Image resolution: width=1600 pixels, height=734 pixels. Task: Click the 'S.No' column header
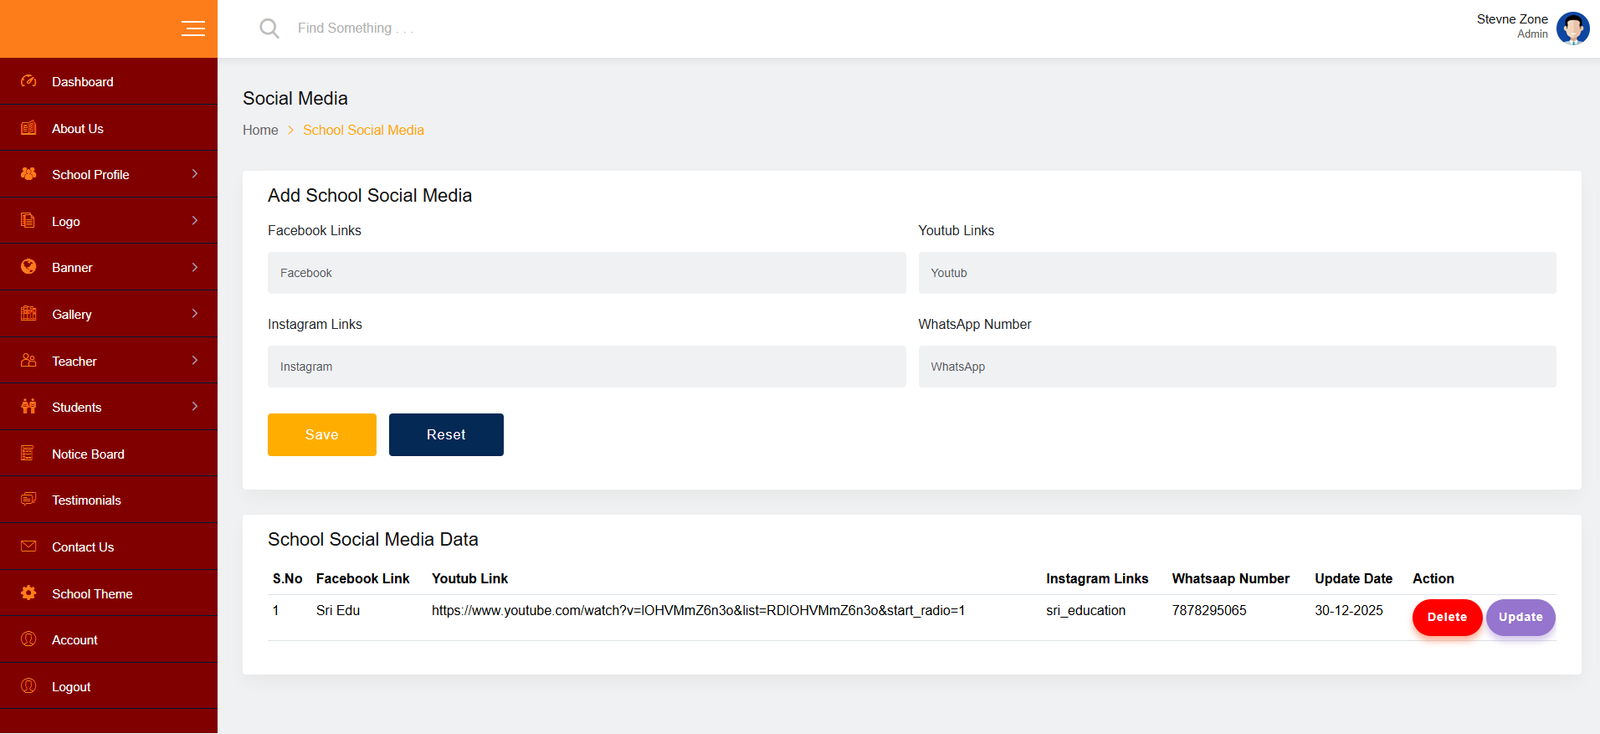point(287,578)
